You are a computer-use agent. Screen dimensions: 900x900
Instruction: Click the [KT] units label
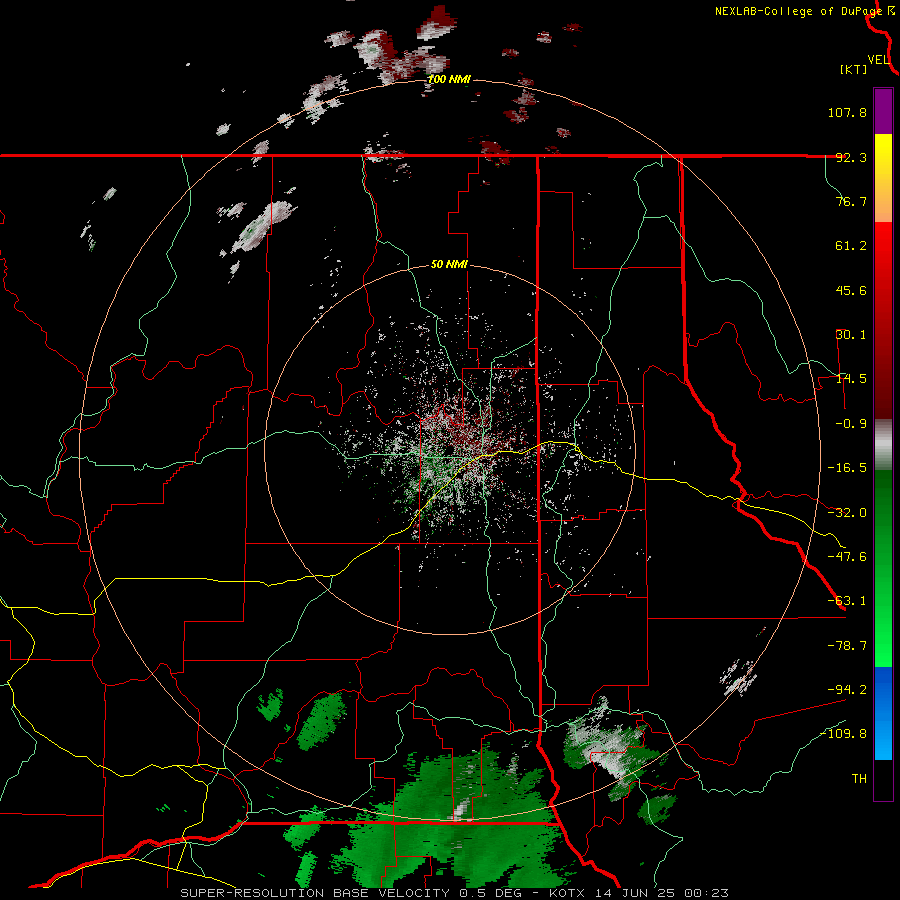pyautogui.click(x=854, y=69)
